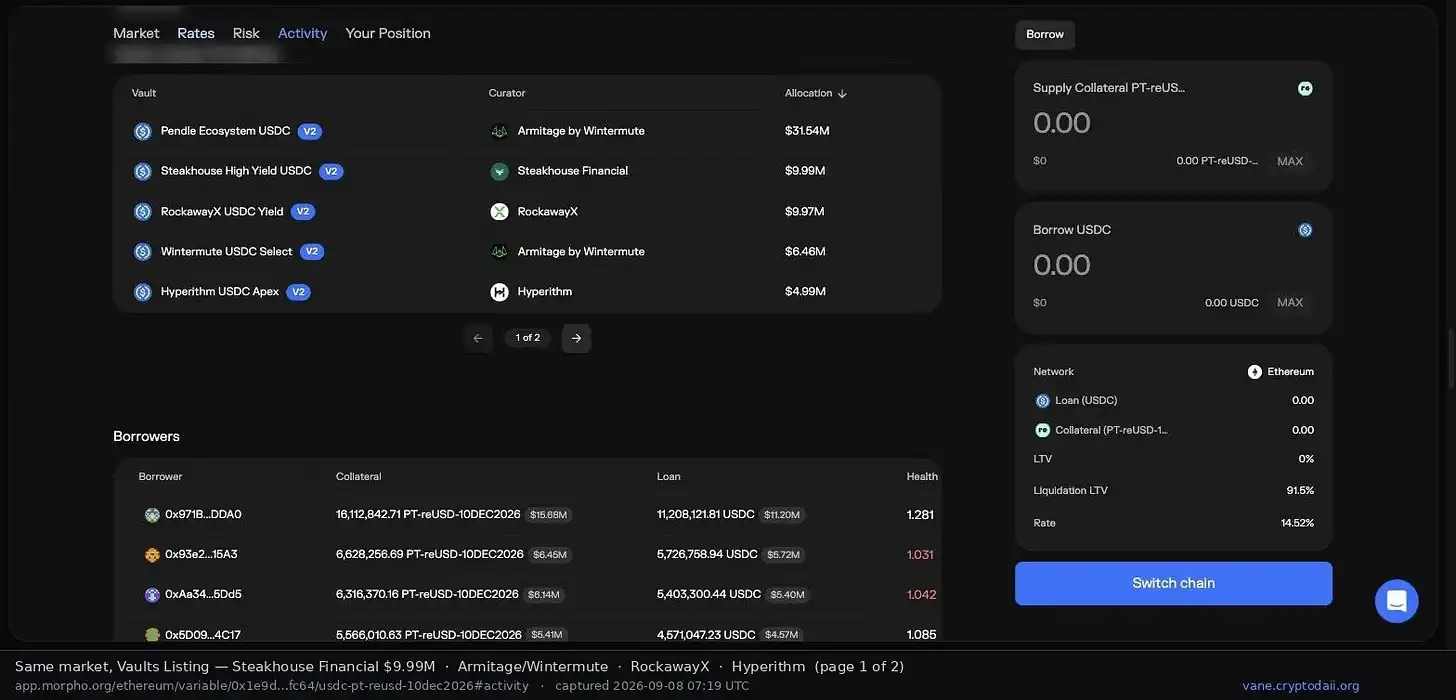This screenshot has width=1456, height=700.
Task: Go to next vaults page arrow
Action: pyautogui.click(x=576, y=338)
